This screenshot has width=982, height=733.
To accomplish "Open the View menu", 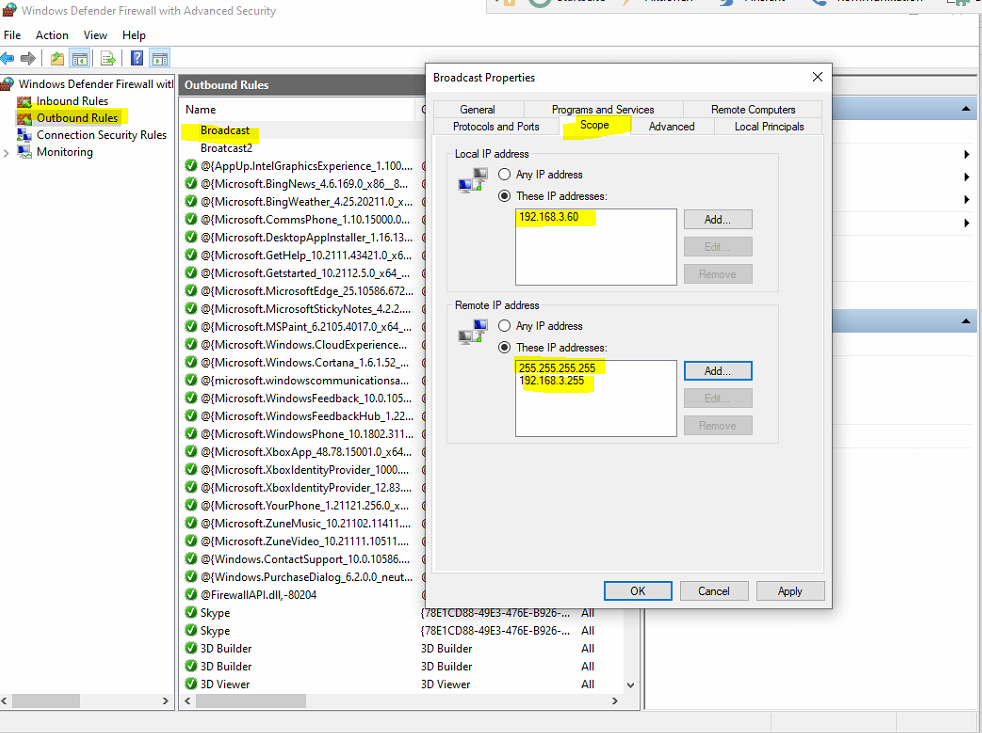I will 95,35.
